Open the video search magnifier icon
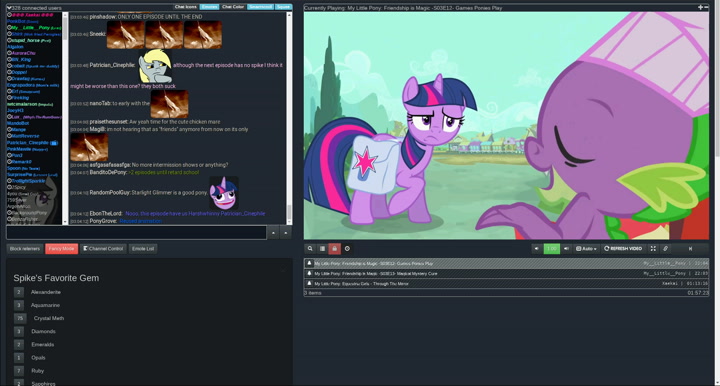 [x=310, y=249]
